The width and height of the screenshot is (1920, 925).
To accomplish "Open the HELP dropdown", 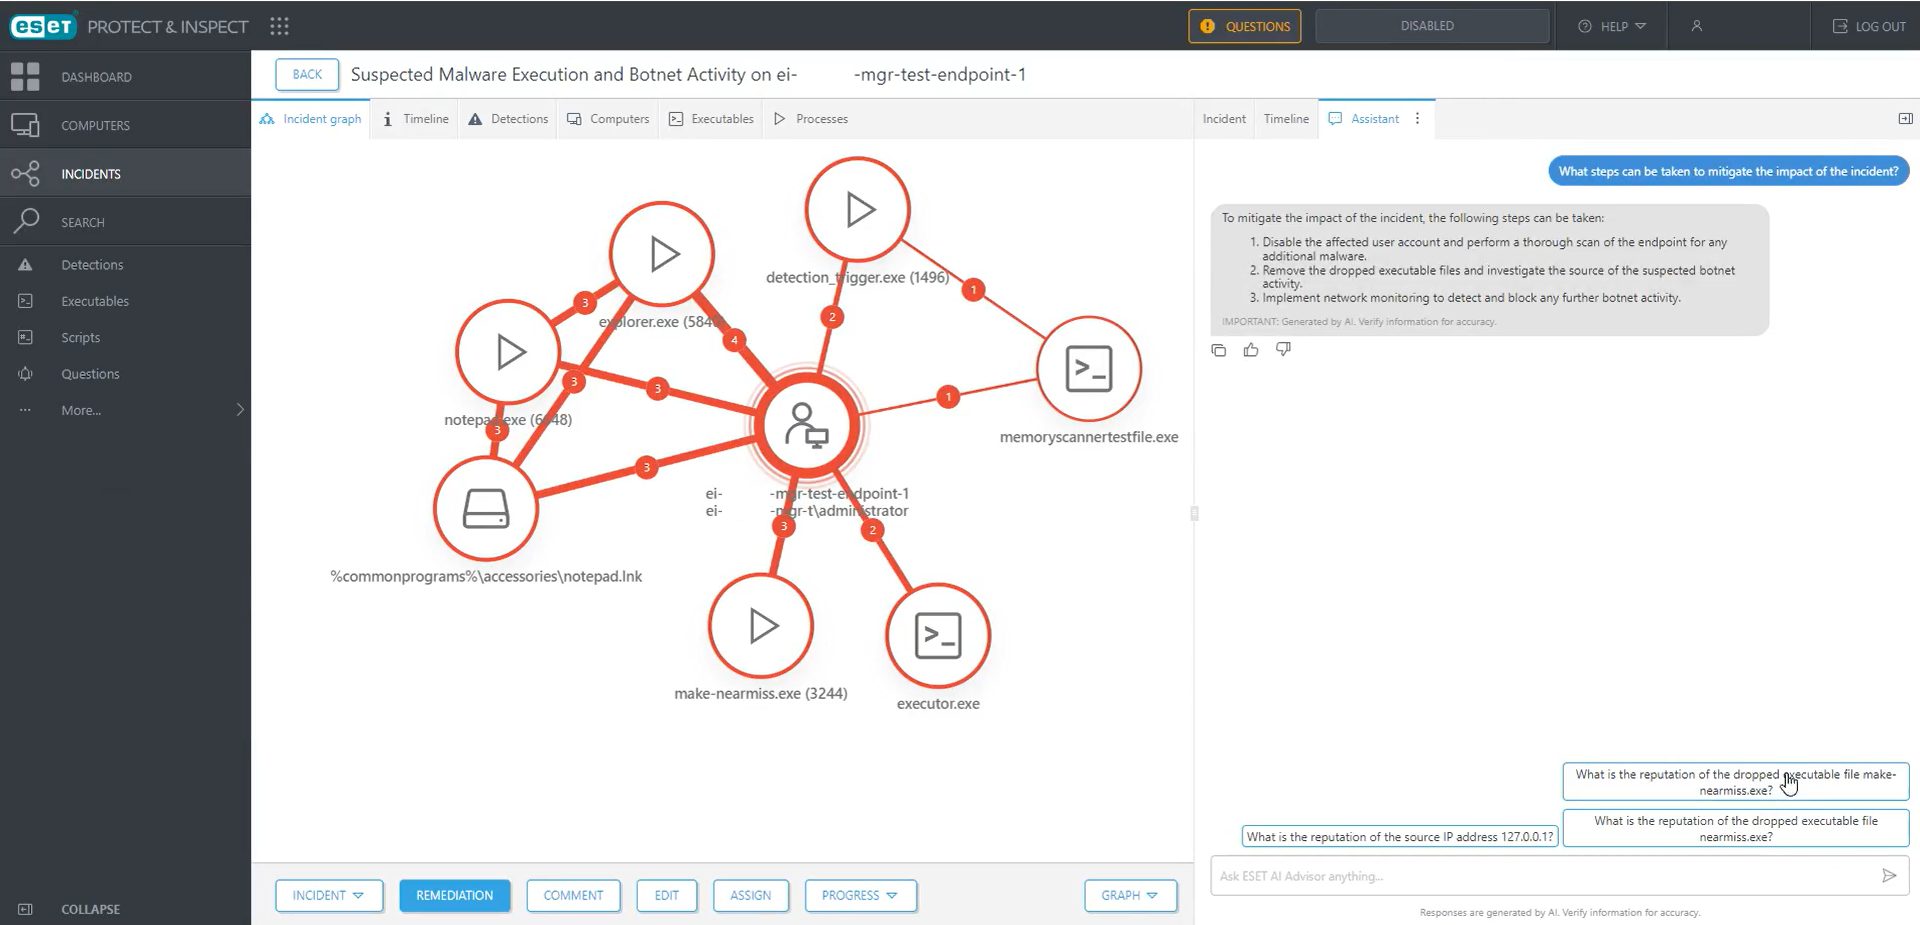I will (x=1611, y=26).
